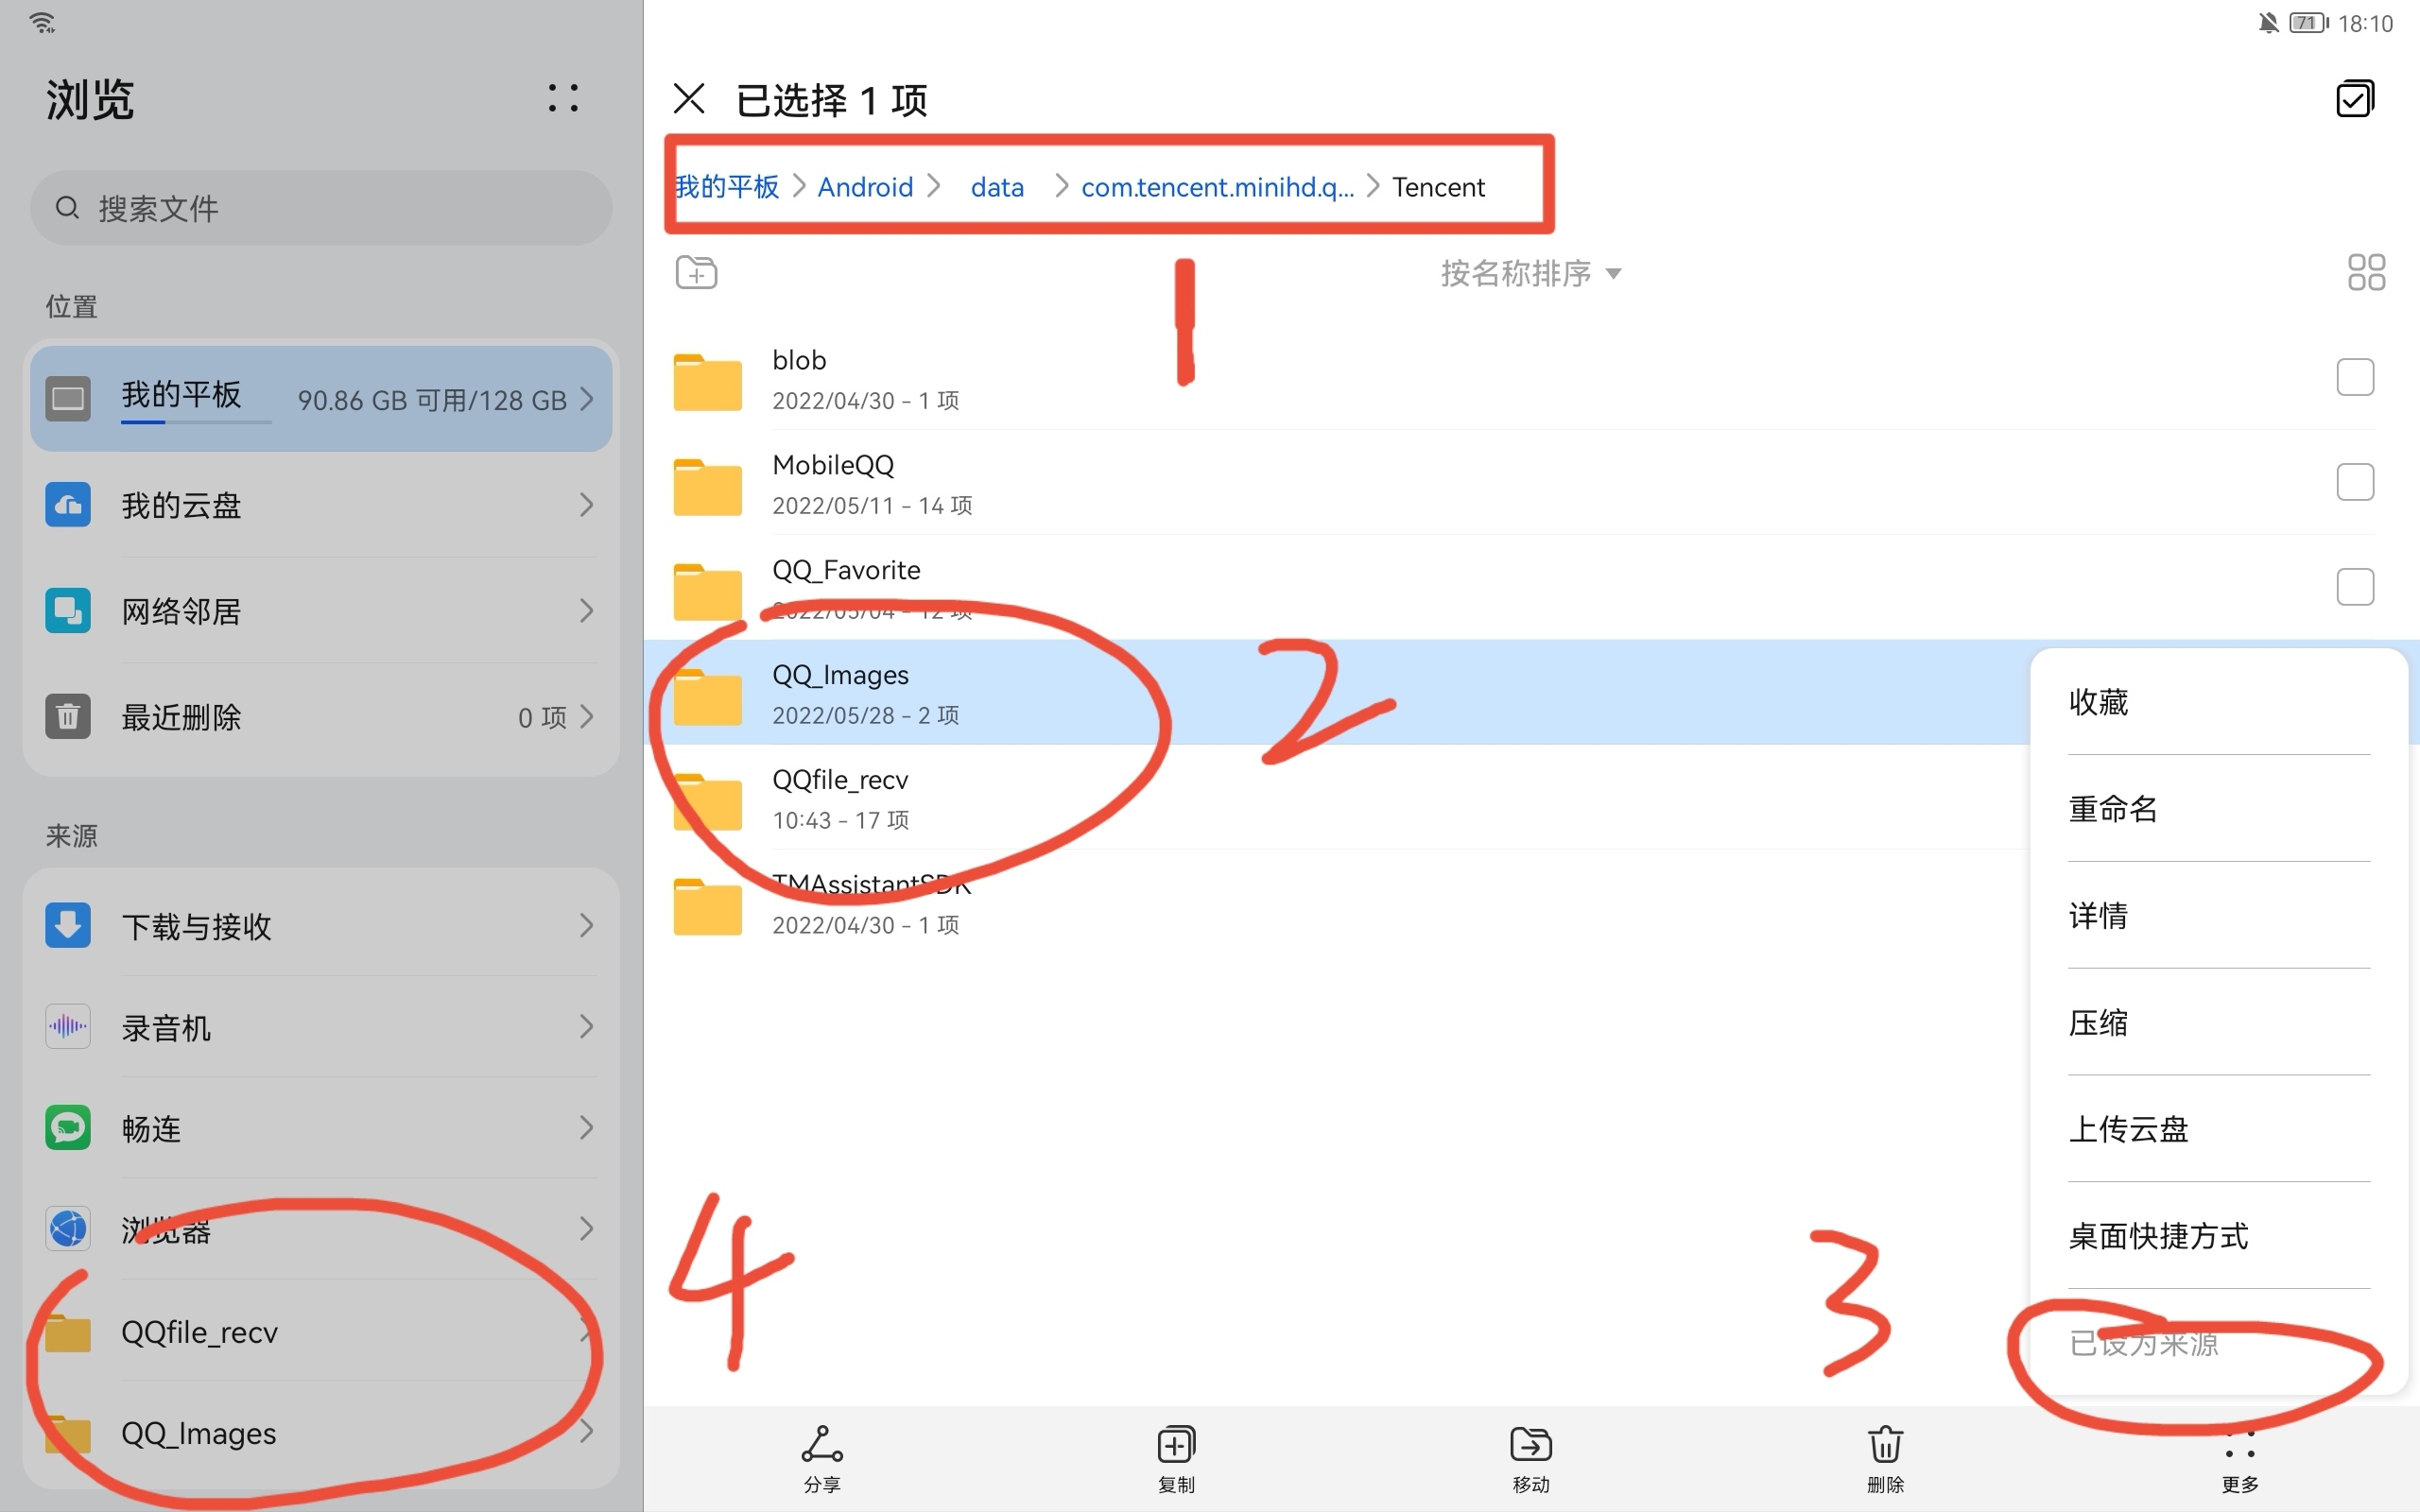This screenshot has height=1512, width=2420.
Task: Open Recently Deleted (最近删除) trash icon
Action: pyautogui.click(x=68, y=716)
